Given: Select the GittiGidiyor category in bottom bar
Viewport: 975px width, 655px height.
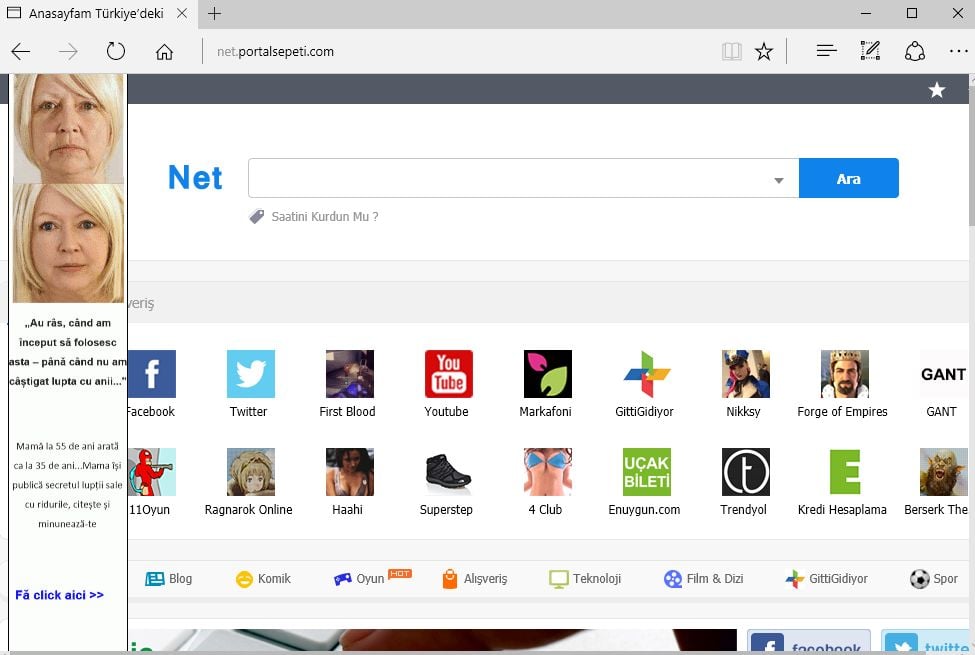Looking at the screenshot, I should point(826,578).
